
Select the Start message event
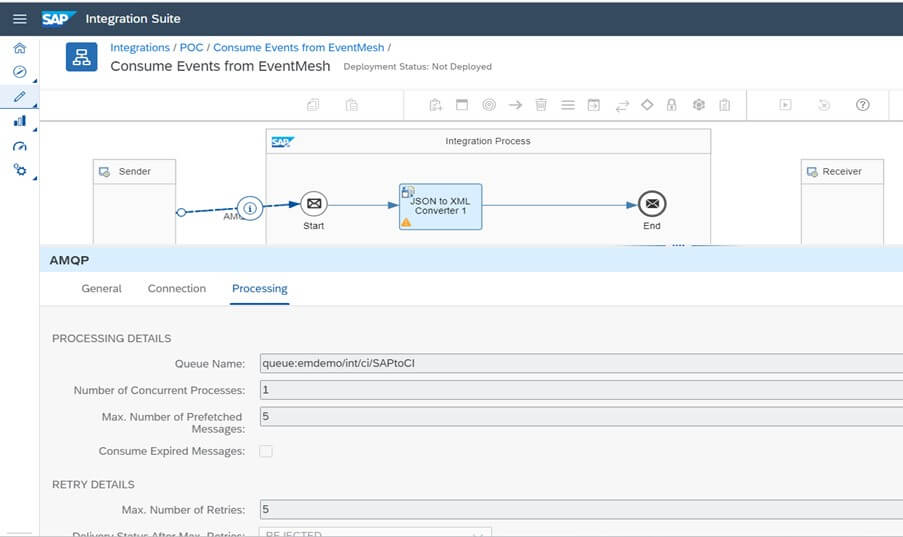point(314,204)
